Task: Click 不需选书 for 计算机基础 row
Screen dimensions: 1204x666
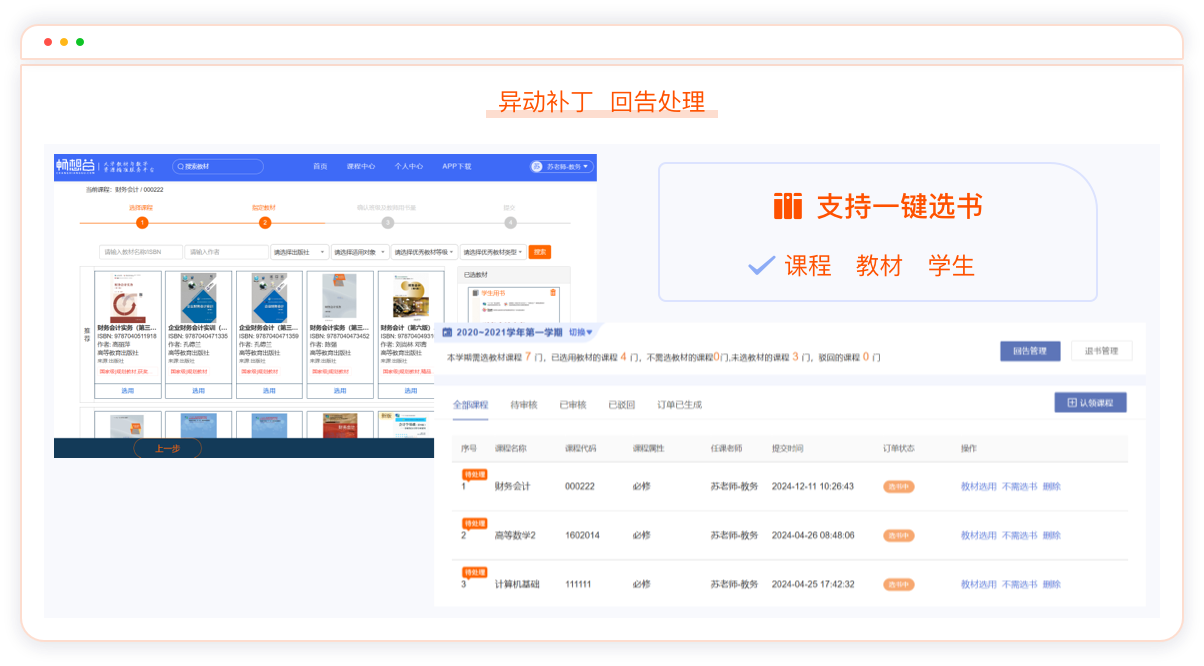Action: click(x=1020, y=584)
